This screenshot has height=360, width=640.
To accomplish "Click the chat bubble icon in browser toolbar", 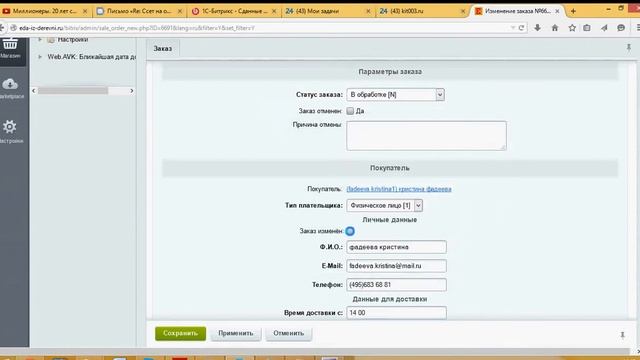I will pyautogui.click(x=621, y=28).
